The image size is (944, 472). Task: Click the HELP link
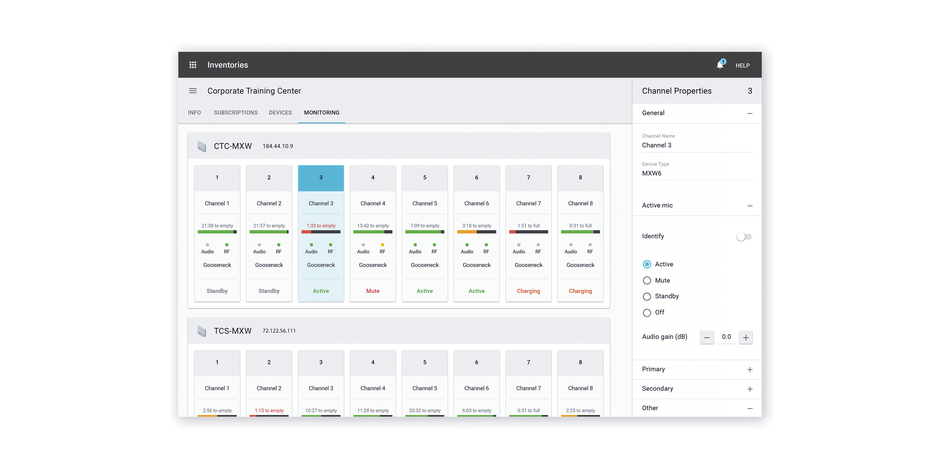tap(743, 66)
